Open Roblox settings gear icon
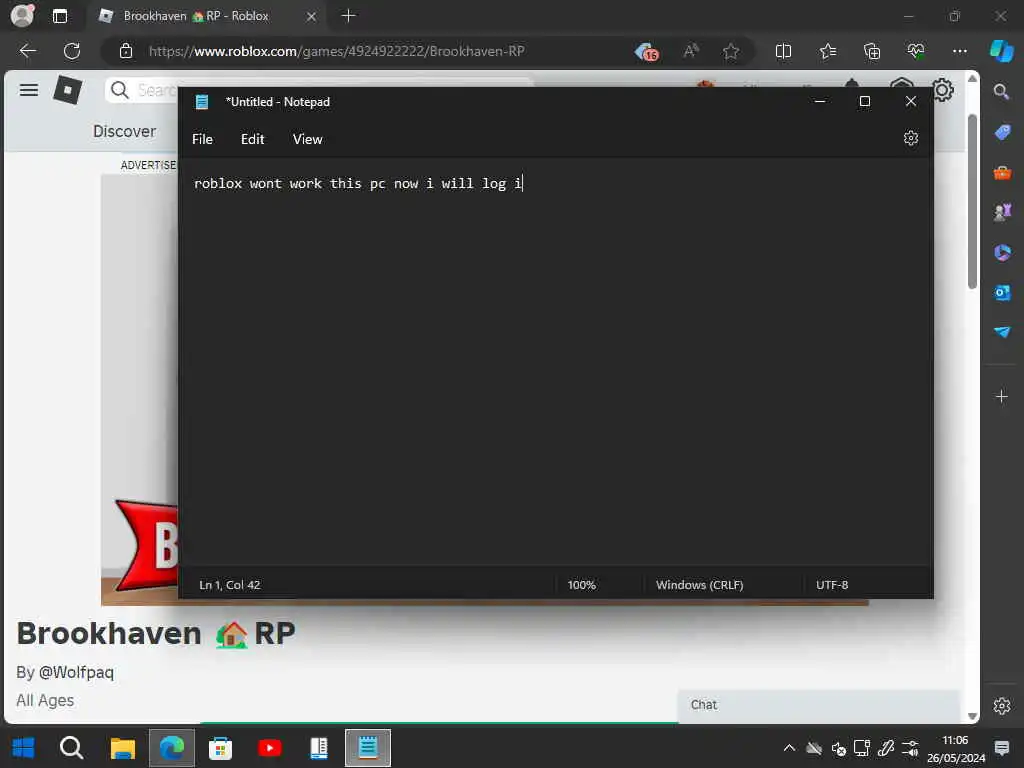Screen dimensions: 1024x768 (943, 90)
